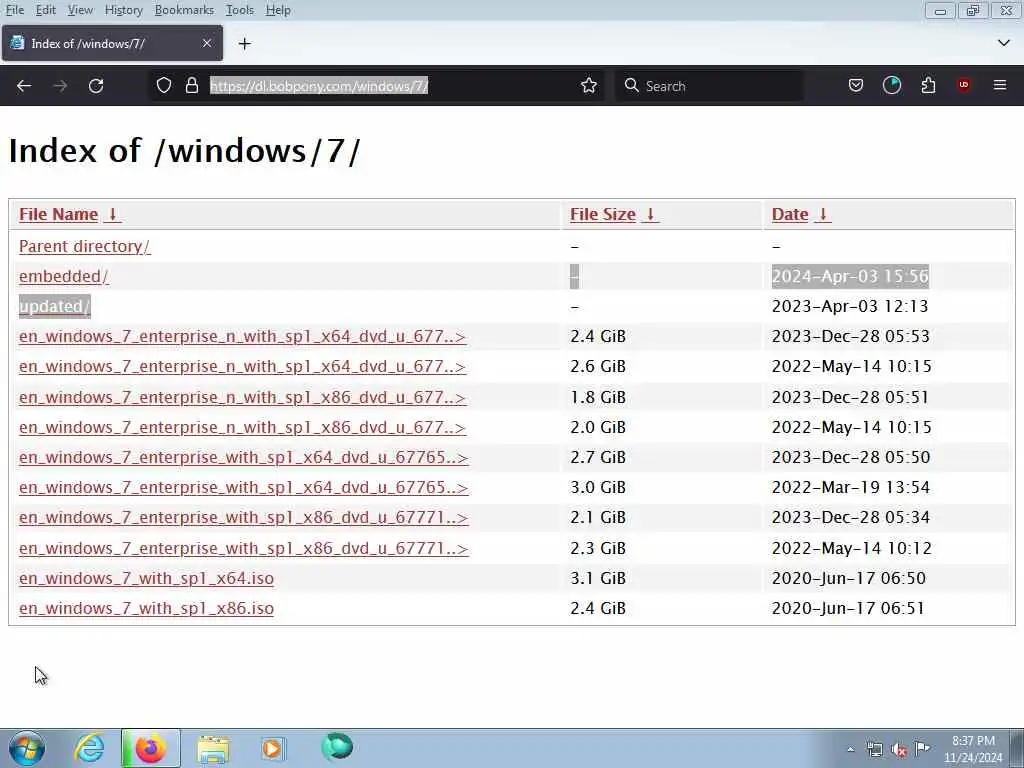Screen dimensions: 1024x768
Task: Open the network tray icon
Action: coord(874,749)
